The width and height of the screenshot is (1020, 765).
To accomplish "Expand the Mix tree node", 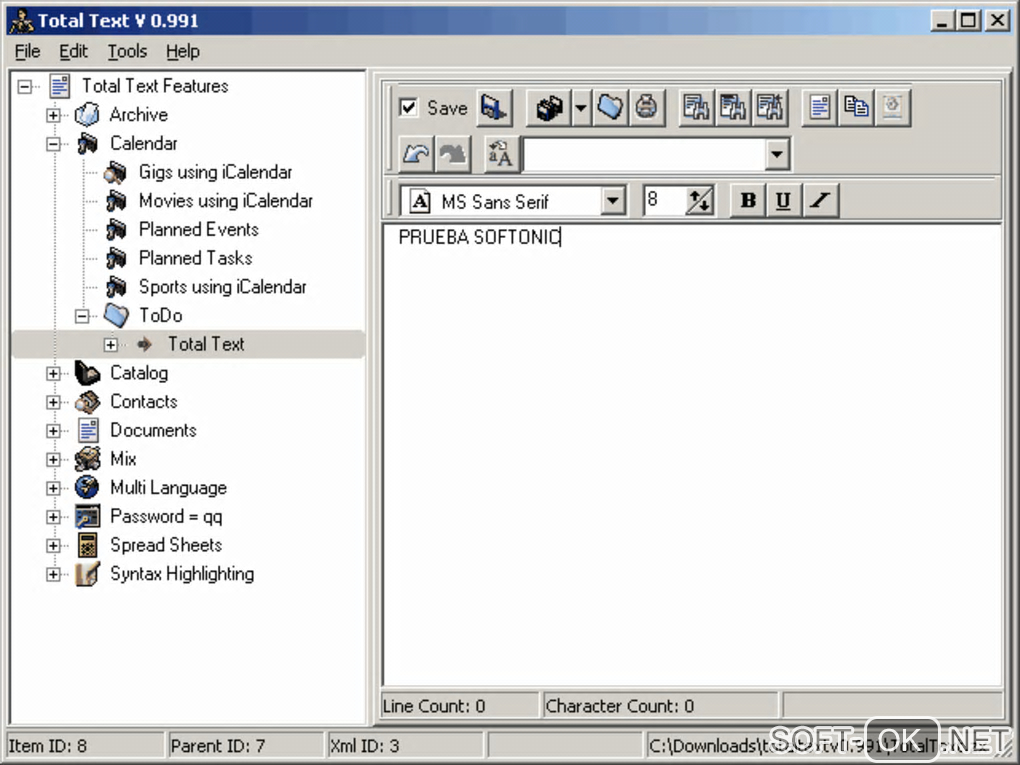I will pyautogui.click(x=53, y=459).
